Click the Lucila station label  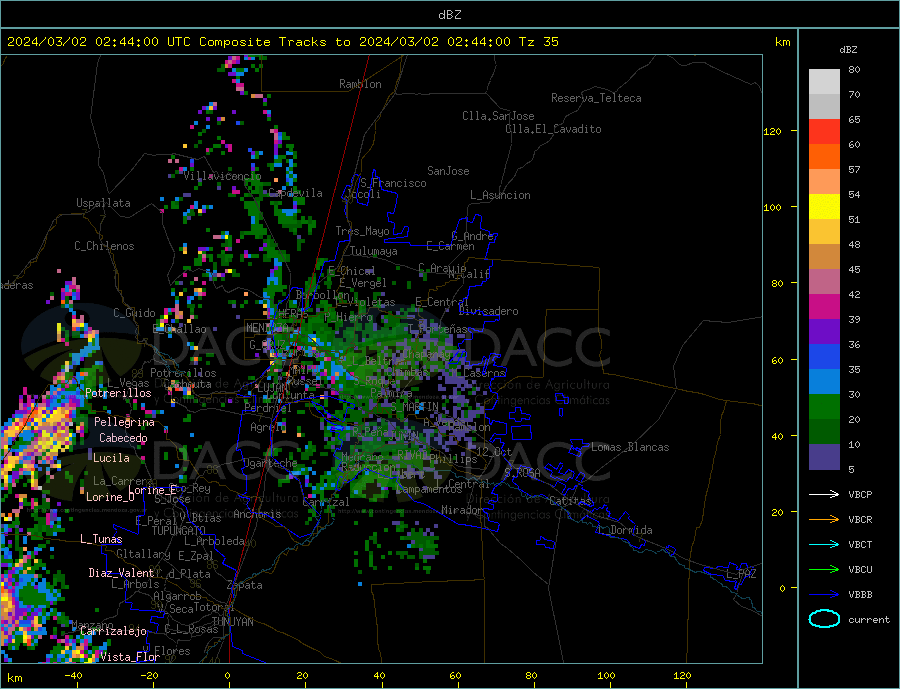pyautogui.click(x=111, y=458)
